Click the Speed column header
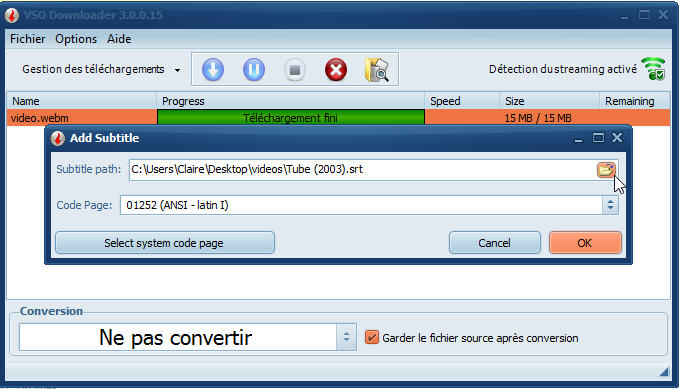 tap(462, 101)
